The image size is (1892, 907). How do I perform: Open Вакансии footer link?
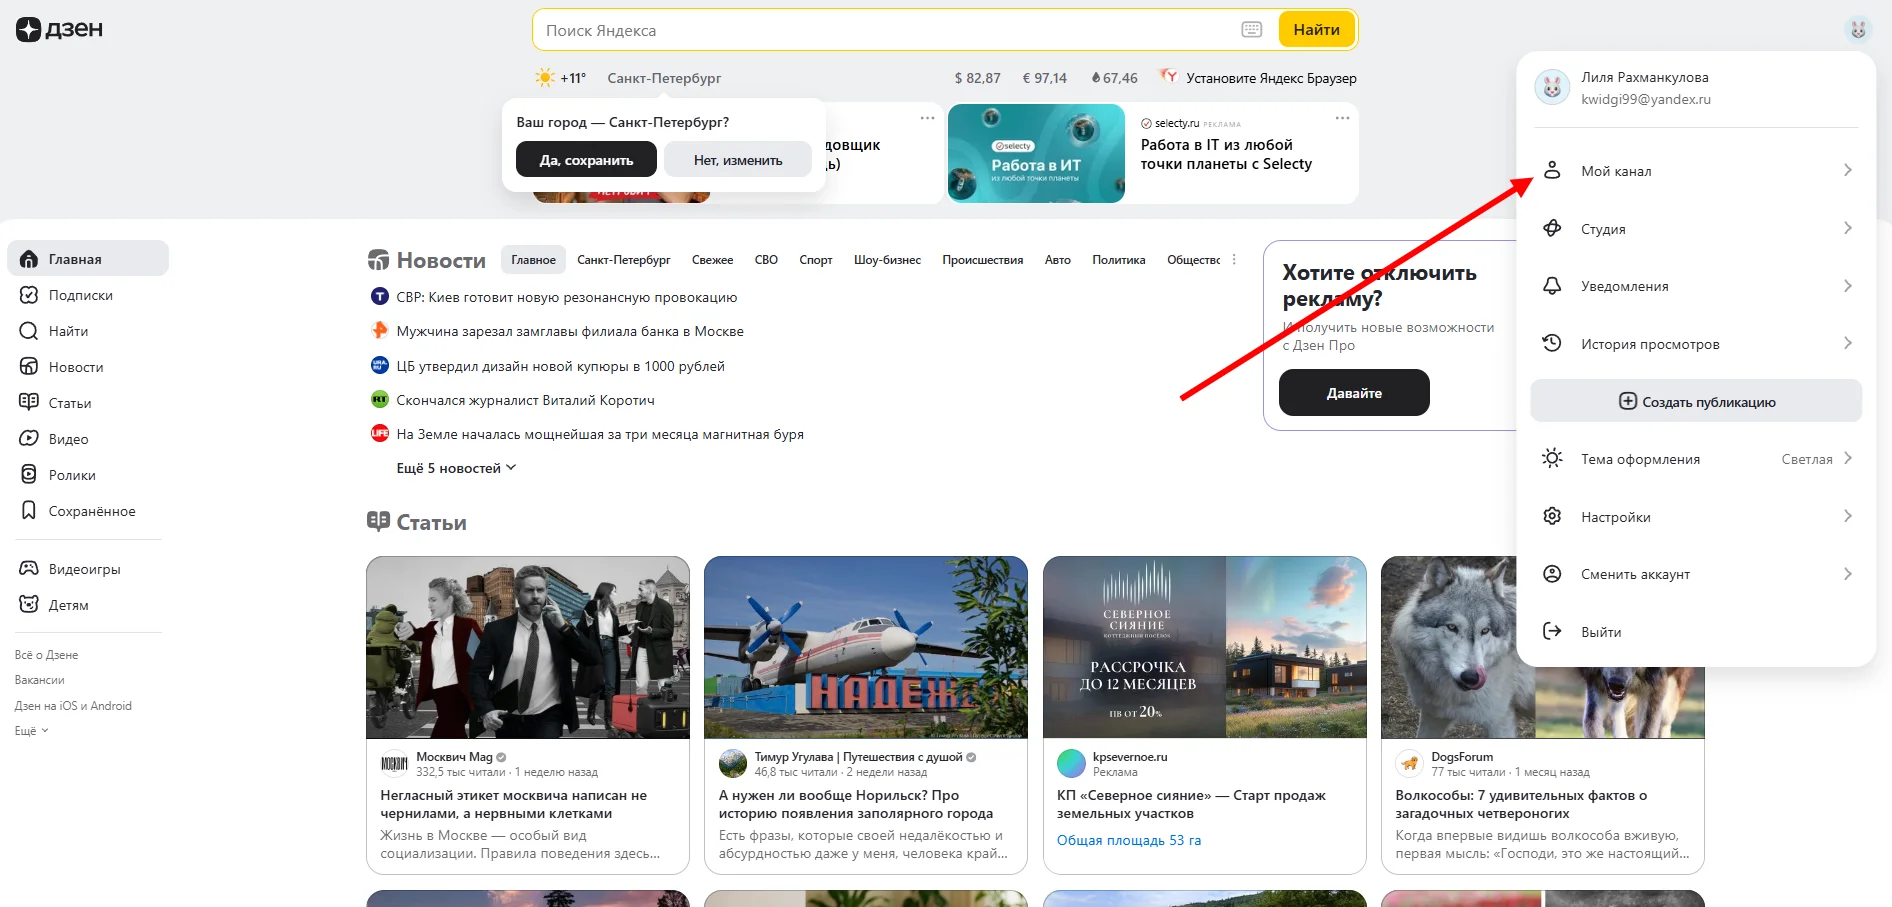point(39,680)
